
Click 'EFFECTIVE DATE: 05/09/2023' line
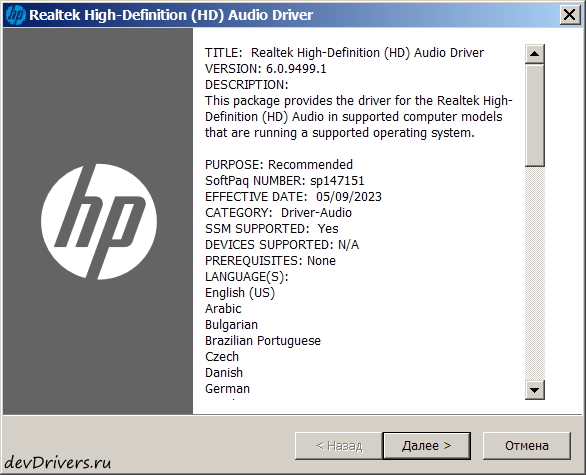pyautogui.click(x=293, y=197)
